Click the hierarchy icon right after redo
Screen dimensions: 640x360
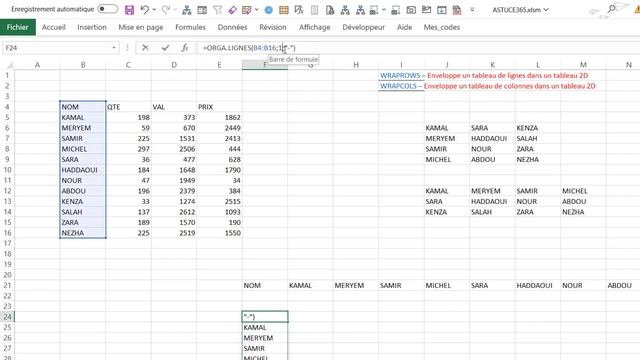pyautogui.click(x=187, y=10)
